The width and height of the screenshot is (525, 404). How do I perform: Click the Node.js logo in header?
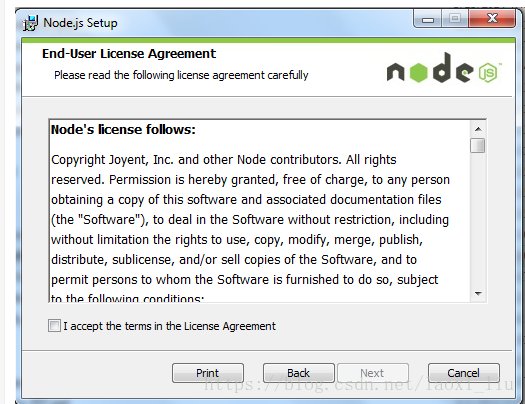tap(444, 68)
